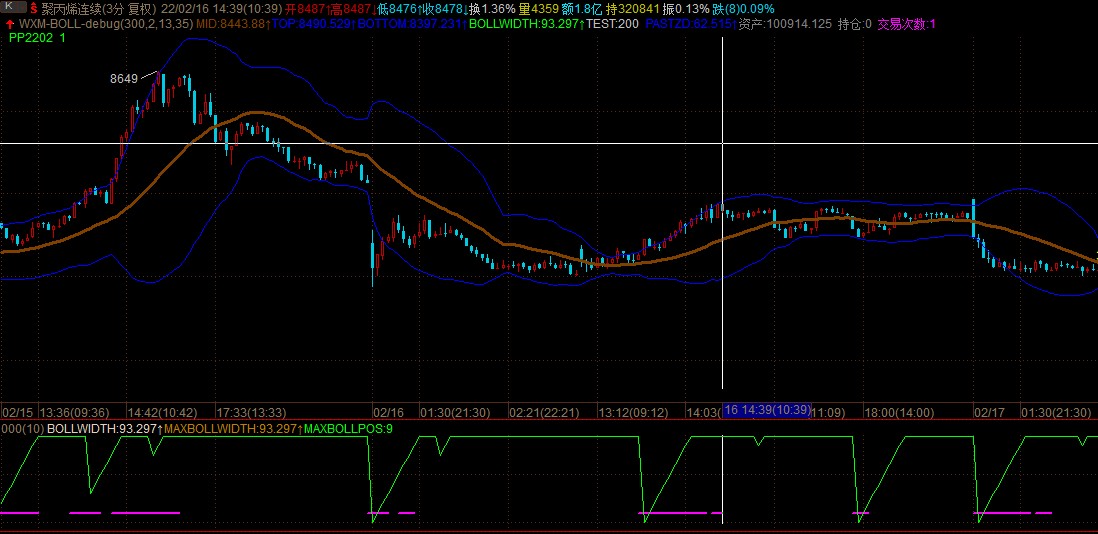This screenshot has width=1098, height=534.
Task: Select the 聚丙烯连续(3分 复权) title
Action: (x=99, y=8)
